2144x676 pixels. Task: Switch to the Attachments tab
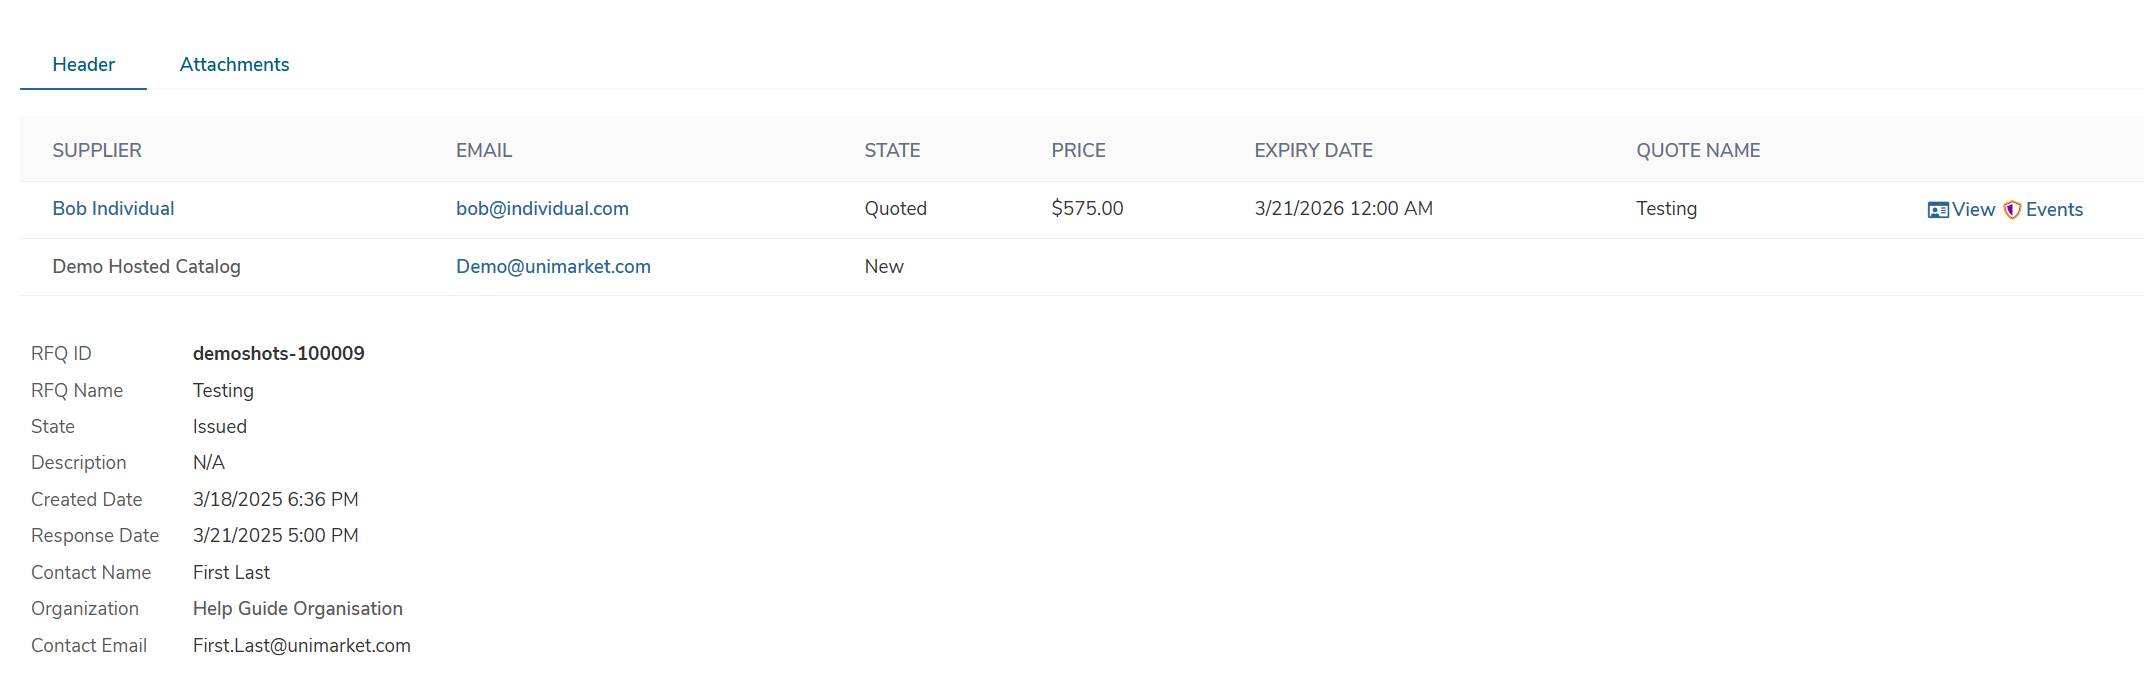[x=234, y=65]
